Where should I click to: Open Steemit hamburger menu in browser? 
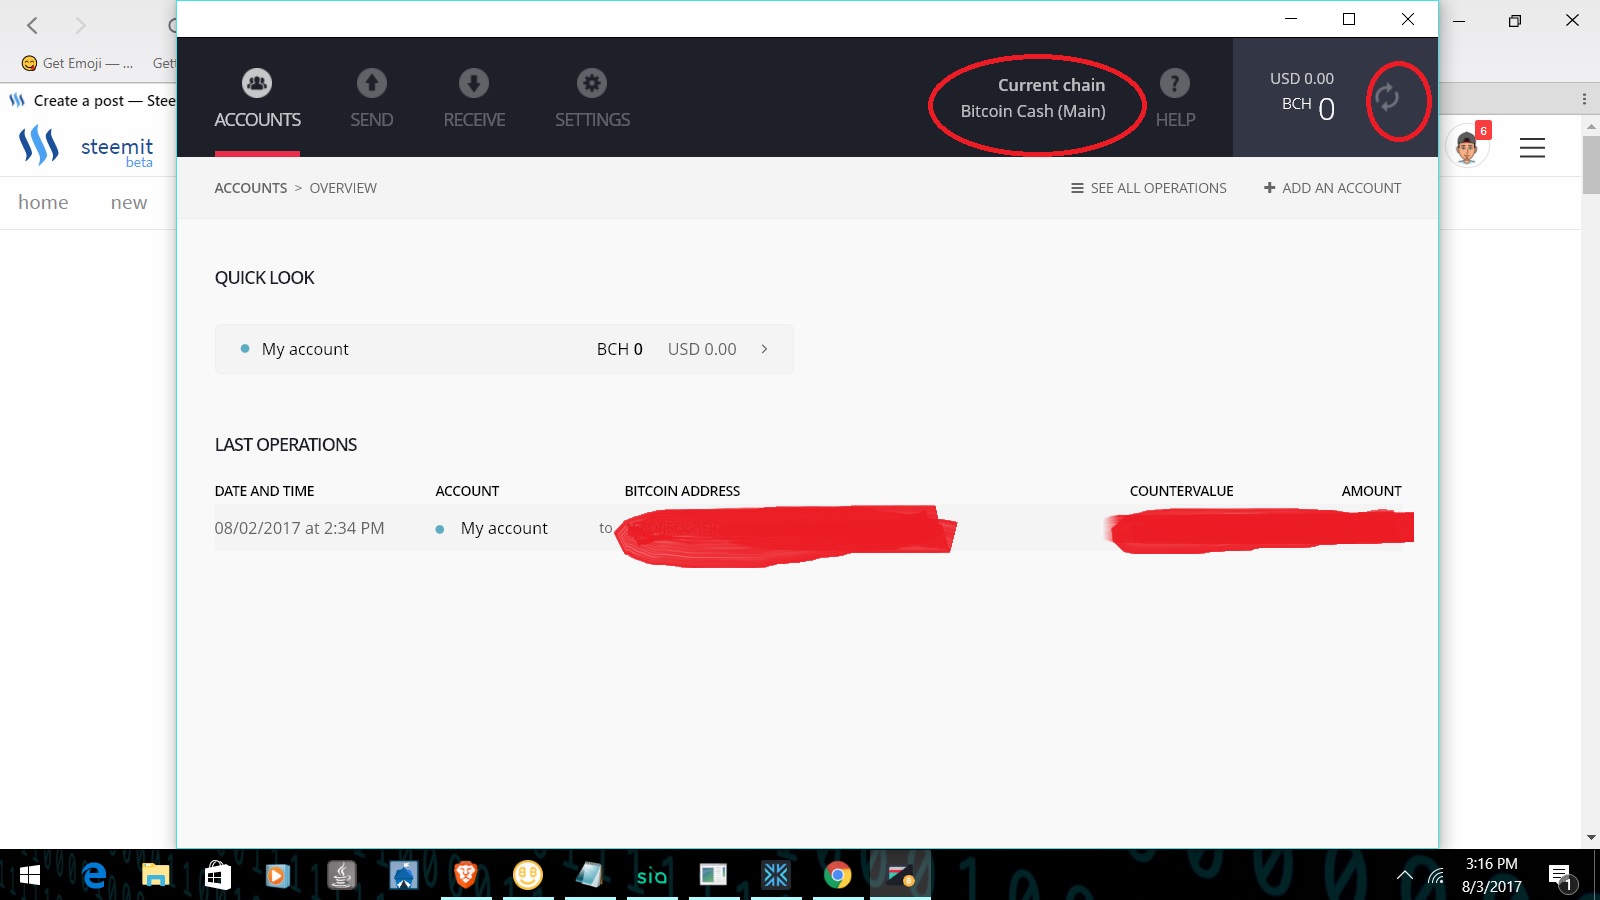click(x=1532, y=148)
